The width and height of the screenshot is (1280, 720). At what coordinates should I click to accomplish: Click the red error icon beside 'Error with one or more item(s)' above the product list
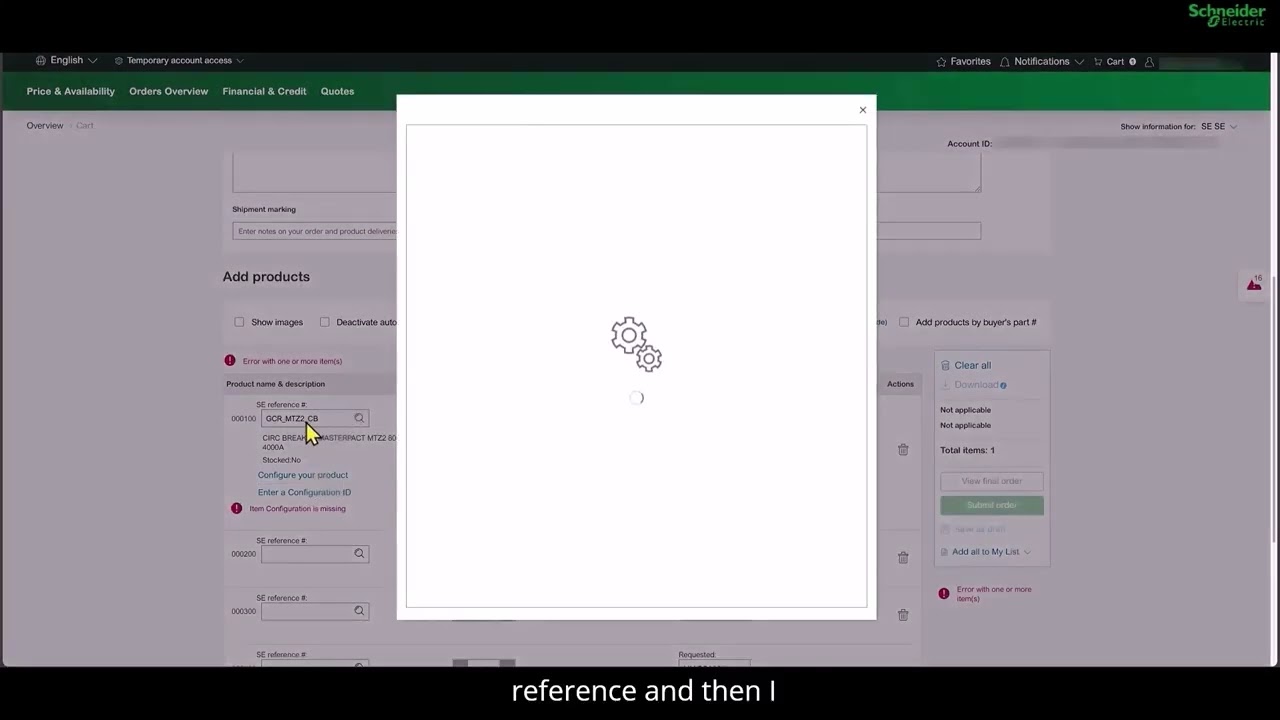point(230,360)
